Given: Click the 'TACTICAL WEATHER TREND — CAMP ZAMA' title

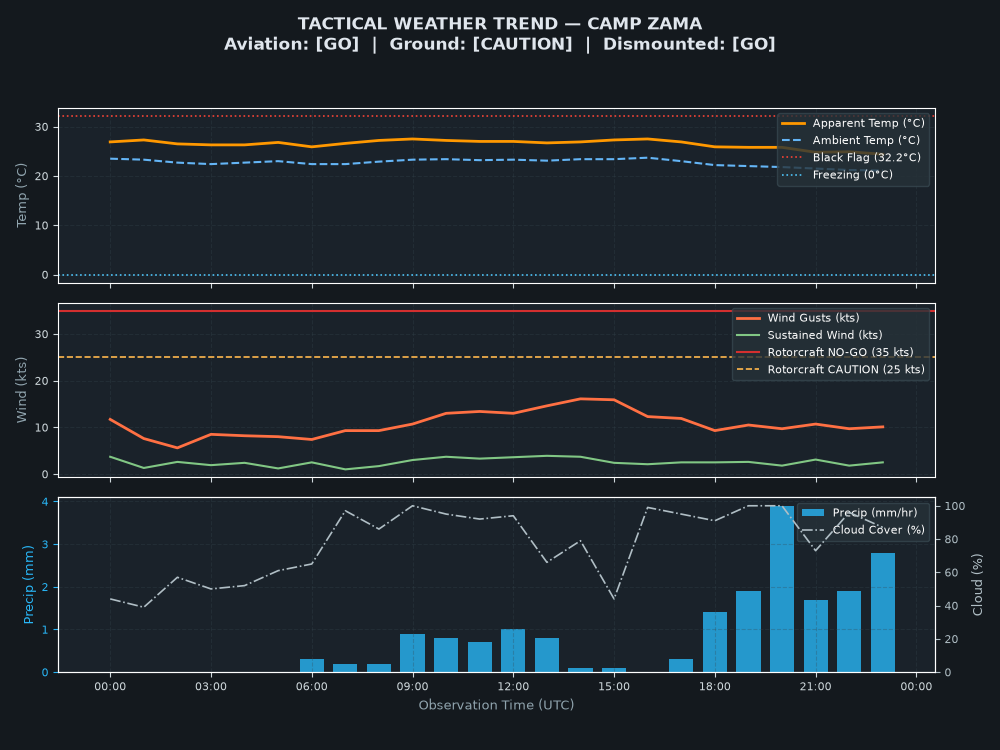Looking at the screenshot, I should (499, 24).
